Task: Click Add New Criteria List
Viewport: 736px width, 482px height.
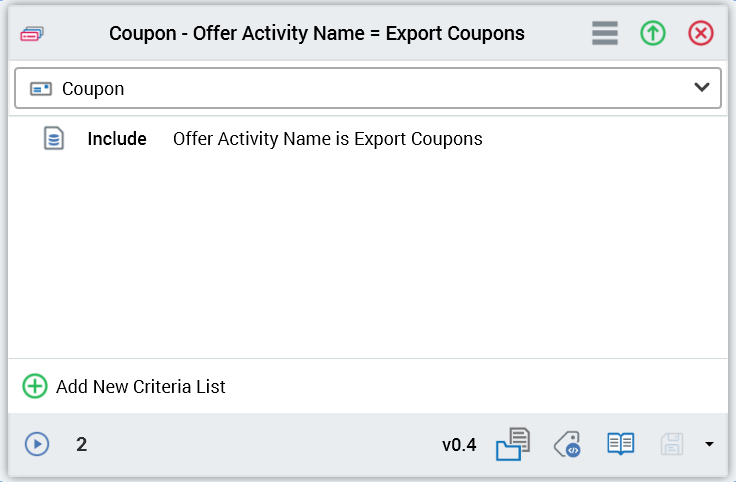Action: 141,386
